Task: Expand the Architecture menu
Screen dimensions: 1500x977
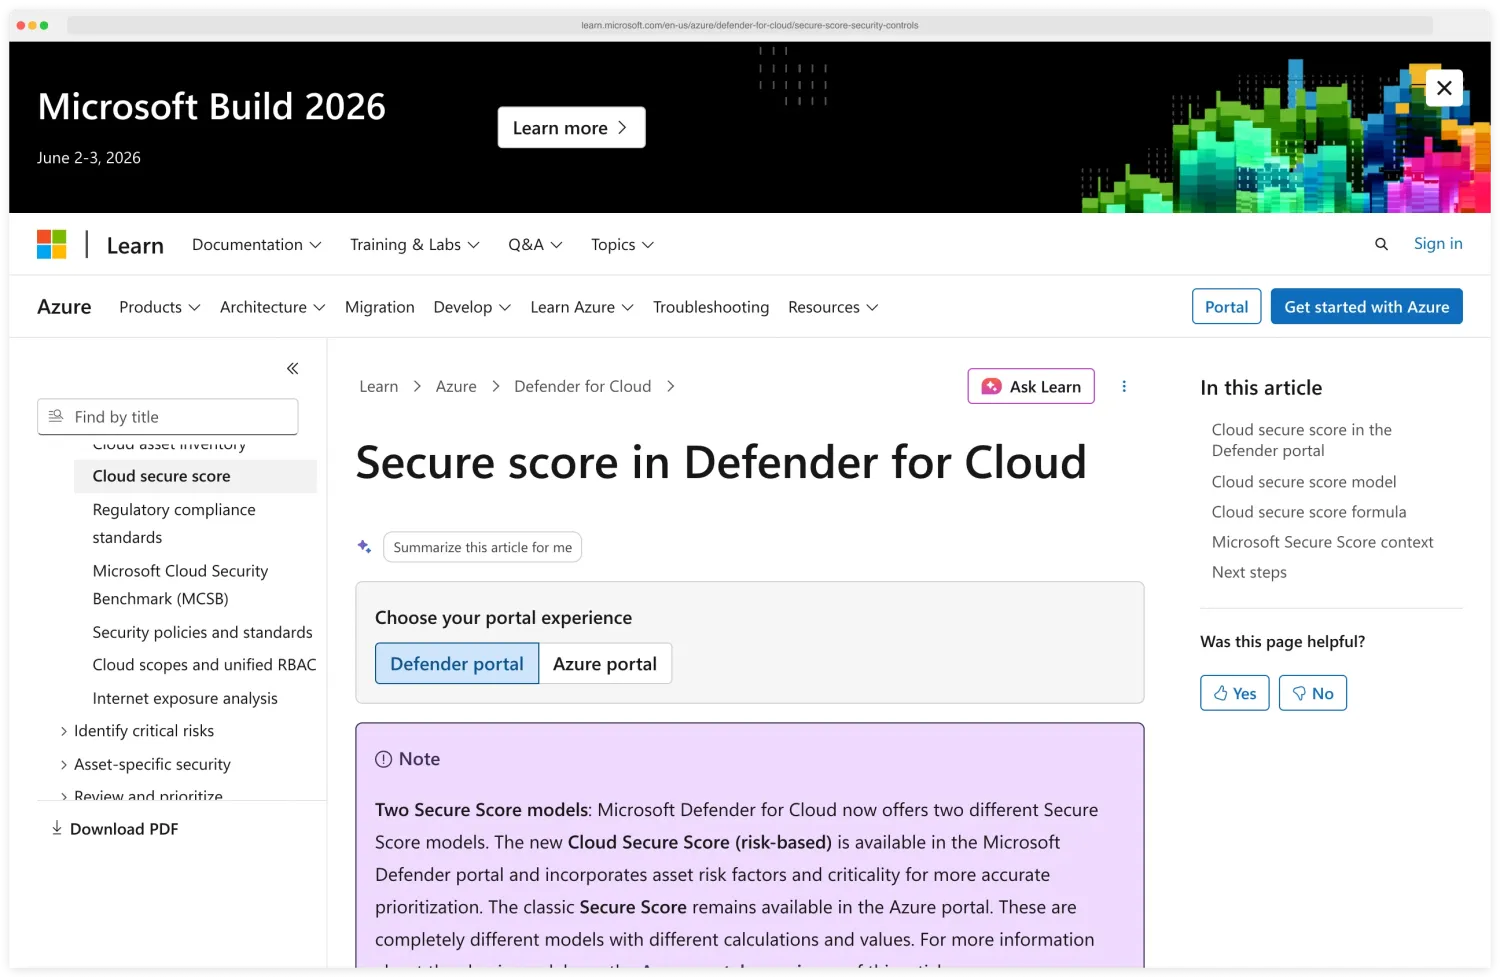Action: (273, 307)
